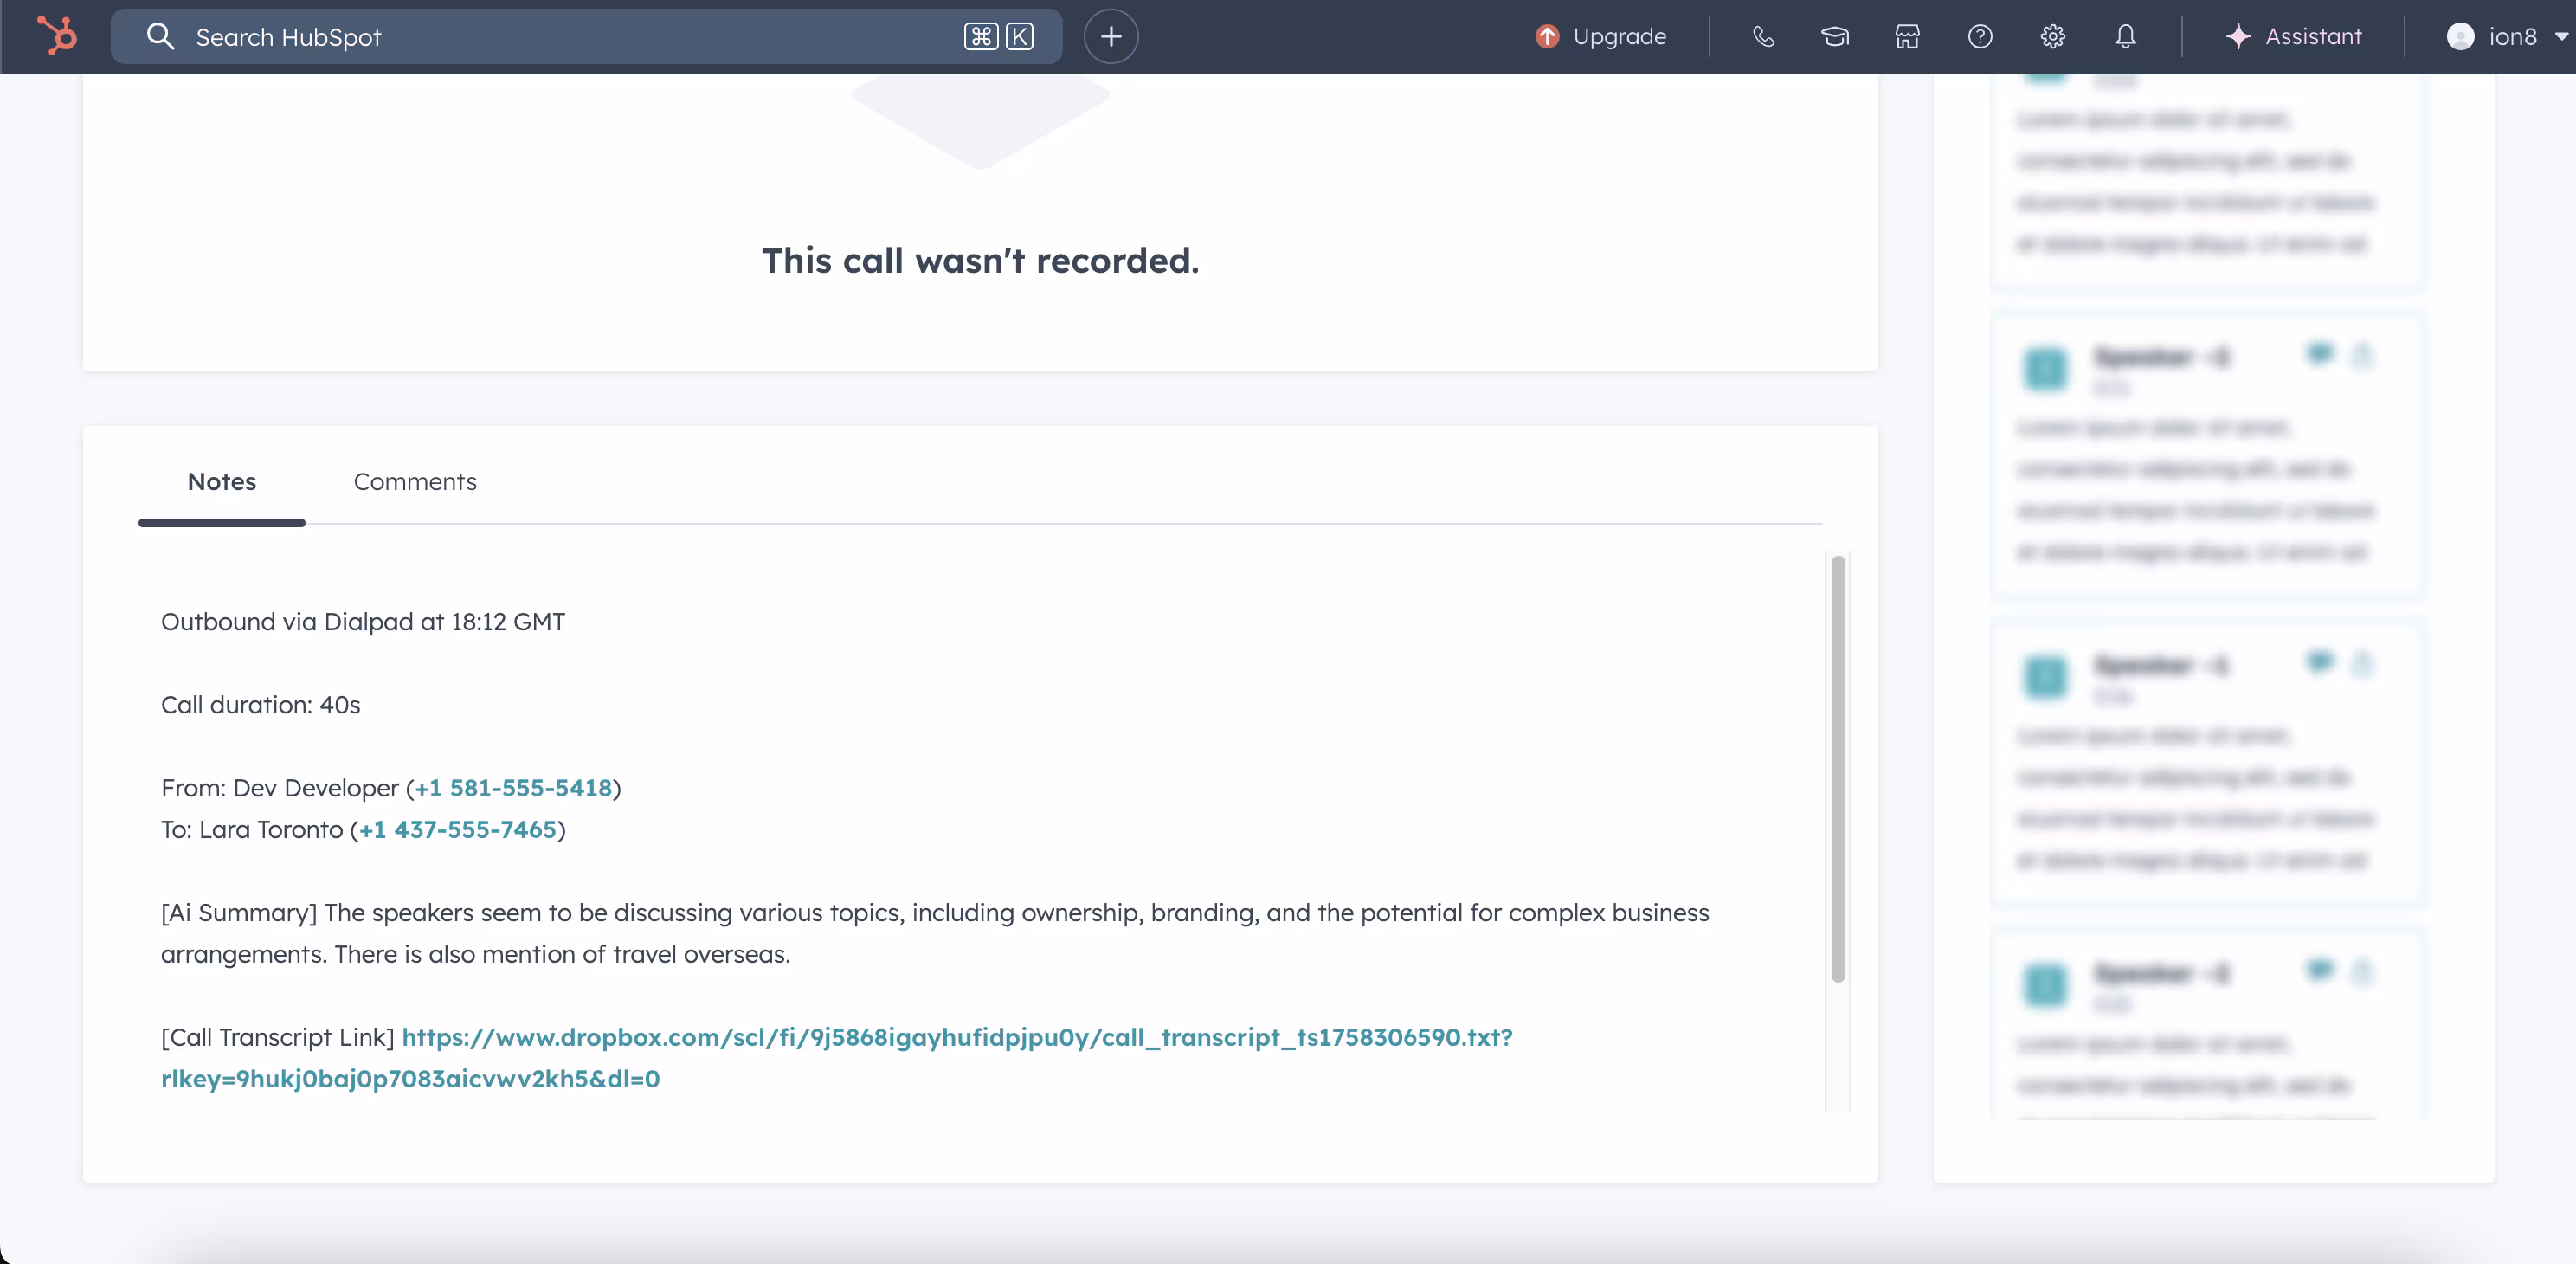The height and width of the screenshot is (1264, 2576).
Task: Click inside the Search HubSpot field
Action: (x=500, y=37)
